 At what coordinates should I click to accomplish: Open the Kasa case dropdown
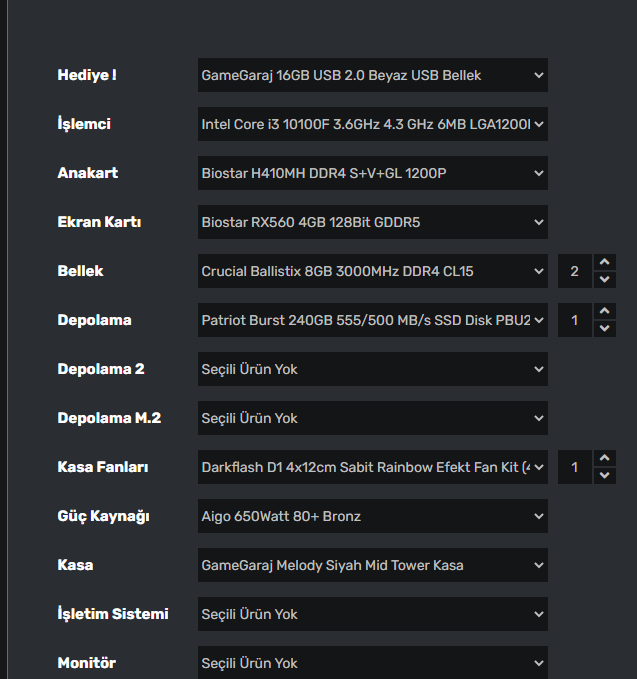[x=372, y=565]
